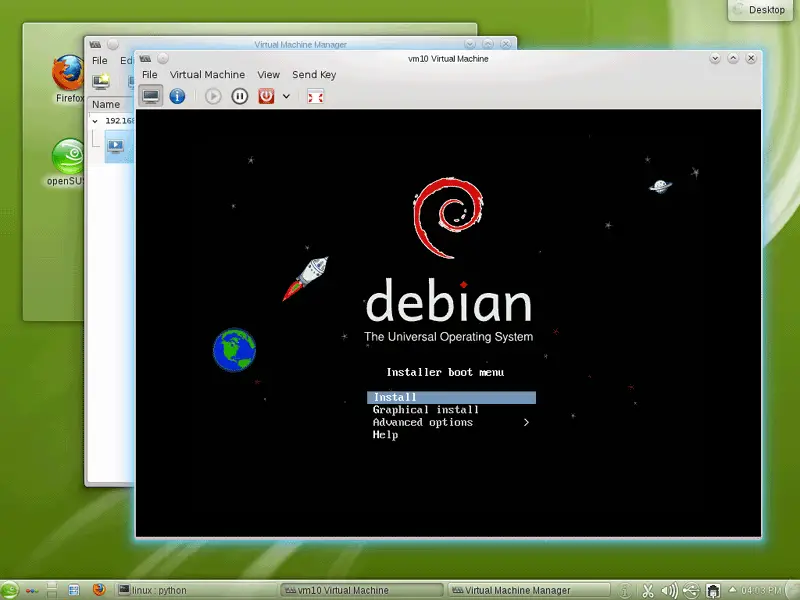Click new VM icon in Virtual Machine Manager

click(x=101, y=81)
